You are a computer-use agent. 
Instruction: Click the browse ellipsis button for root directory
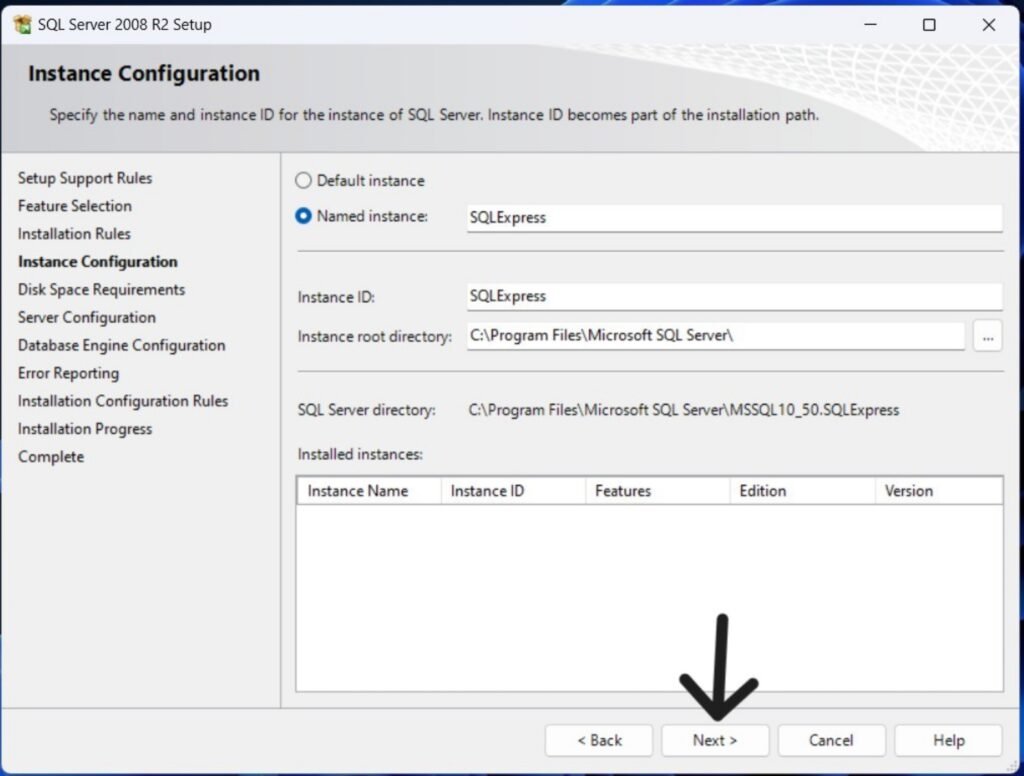coord(987,337)
